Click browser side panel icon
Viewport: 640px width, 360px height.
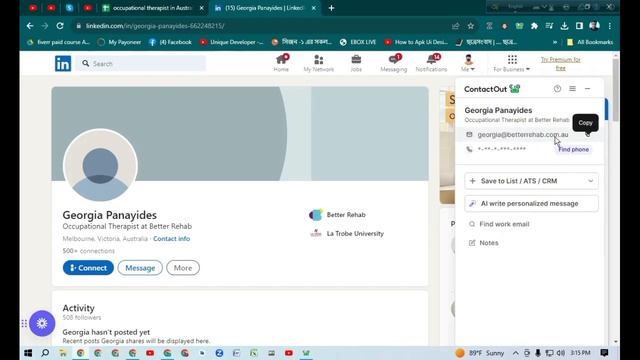point(579,26)
